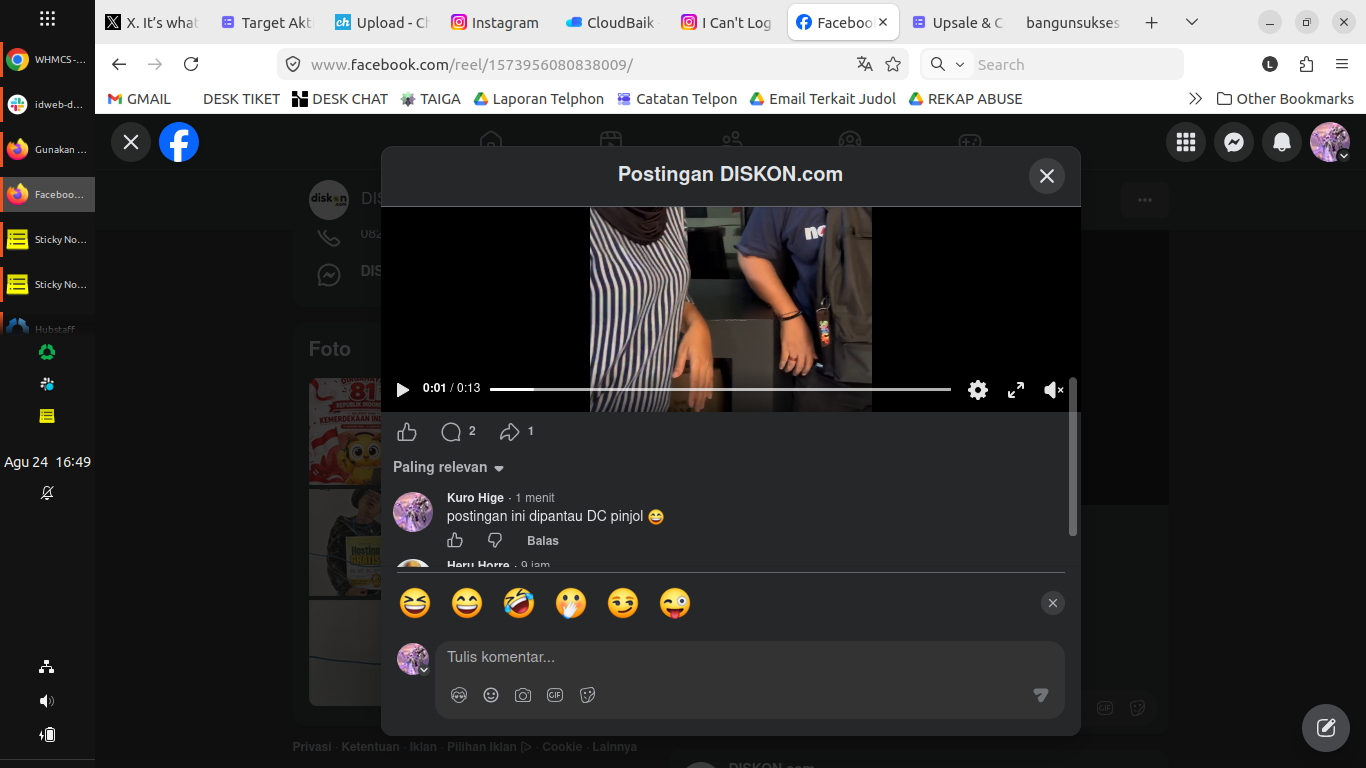
Task: Pick the smirking face emoji
Action: [623, 603]
